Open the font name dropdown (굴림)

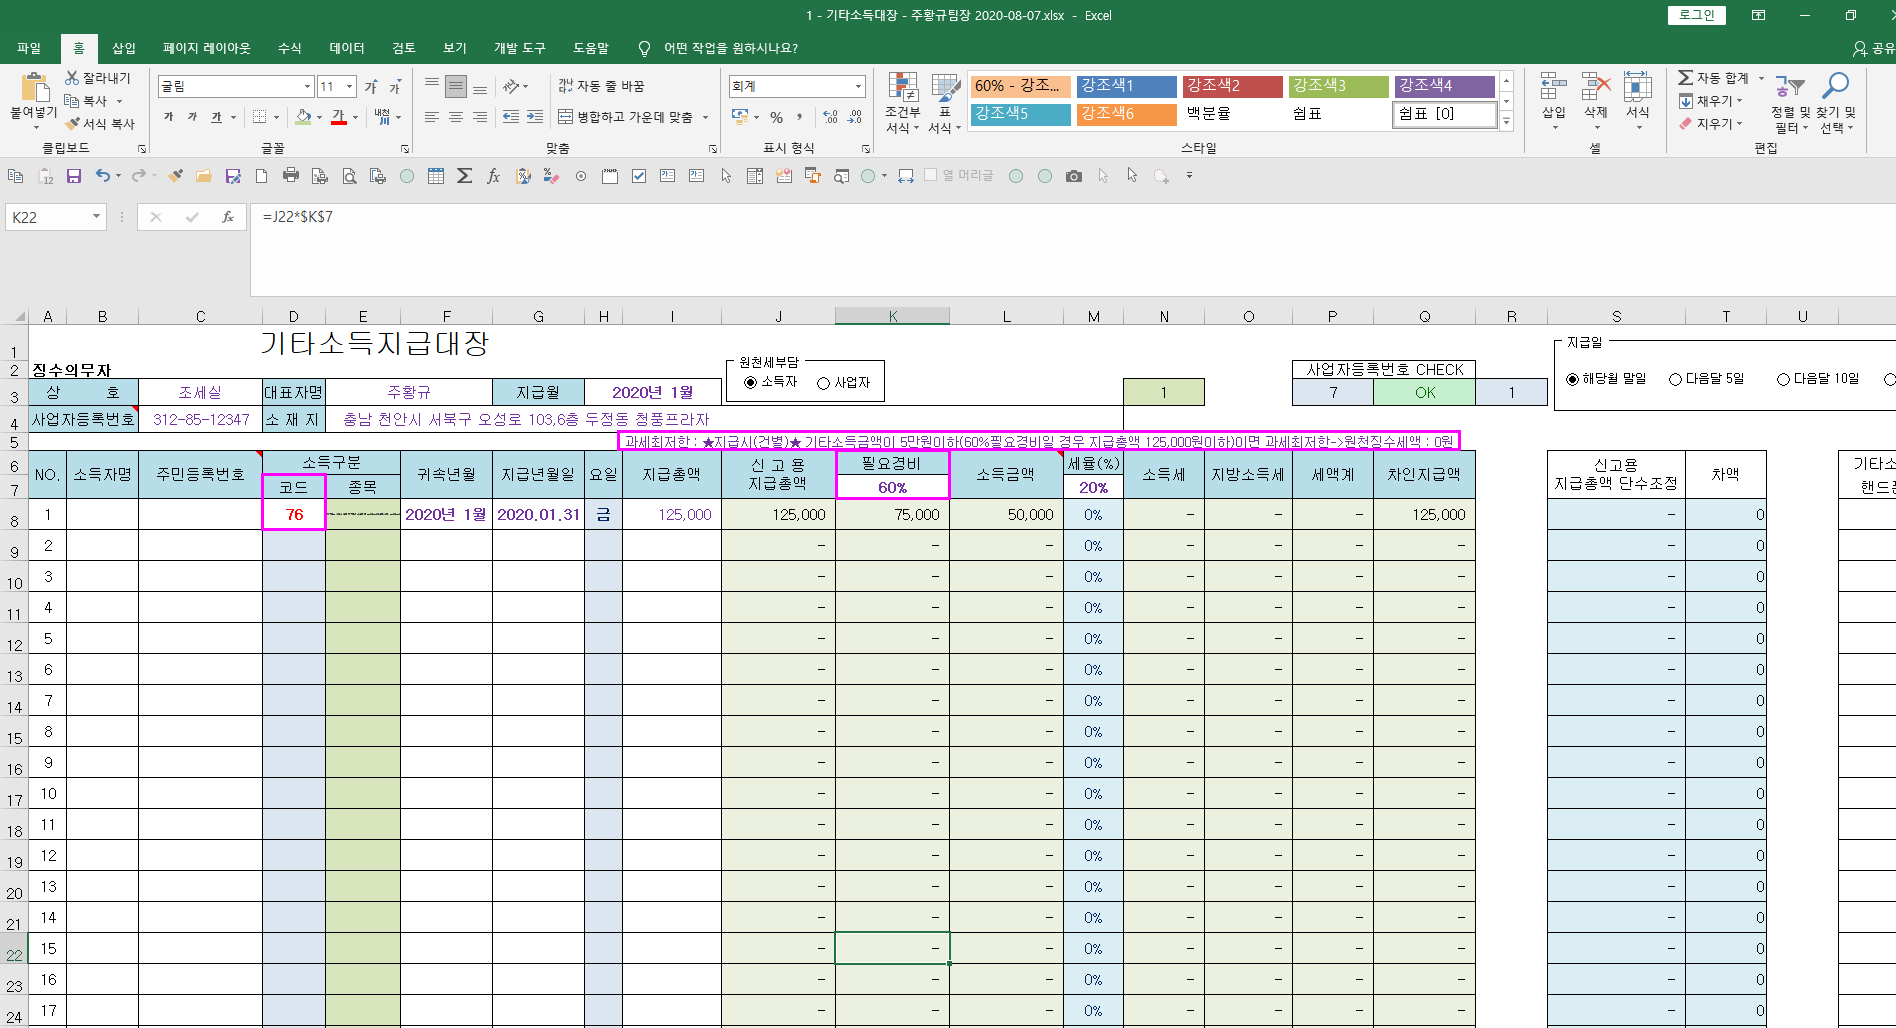[307, 87]
